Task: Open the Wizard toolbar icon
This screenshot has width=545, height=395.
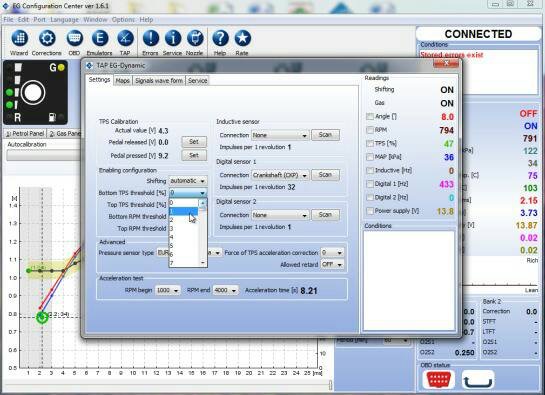Action: click(x=19, y=38)
